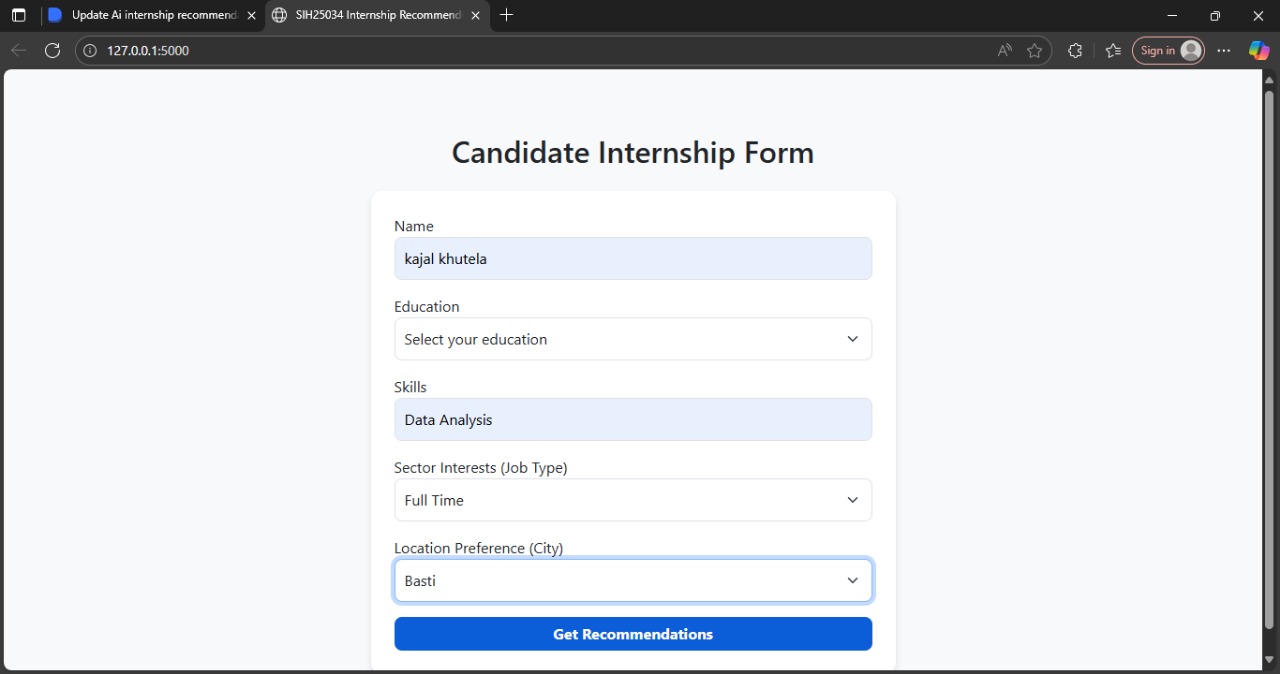Click the Read aloud icon in address bar
This screenshot has width=1280, height=674.
pyautogui.click(x=1004, y=51)
